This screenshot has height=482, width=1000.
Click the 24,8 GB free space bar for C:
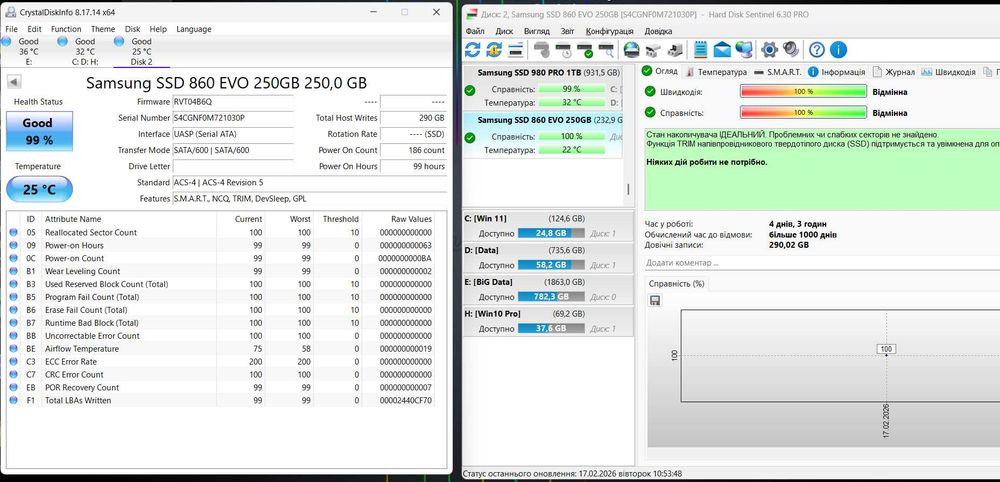[x=551, y=233]
